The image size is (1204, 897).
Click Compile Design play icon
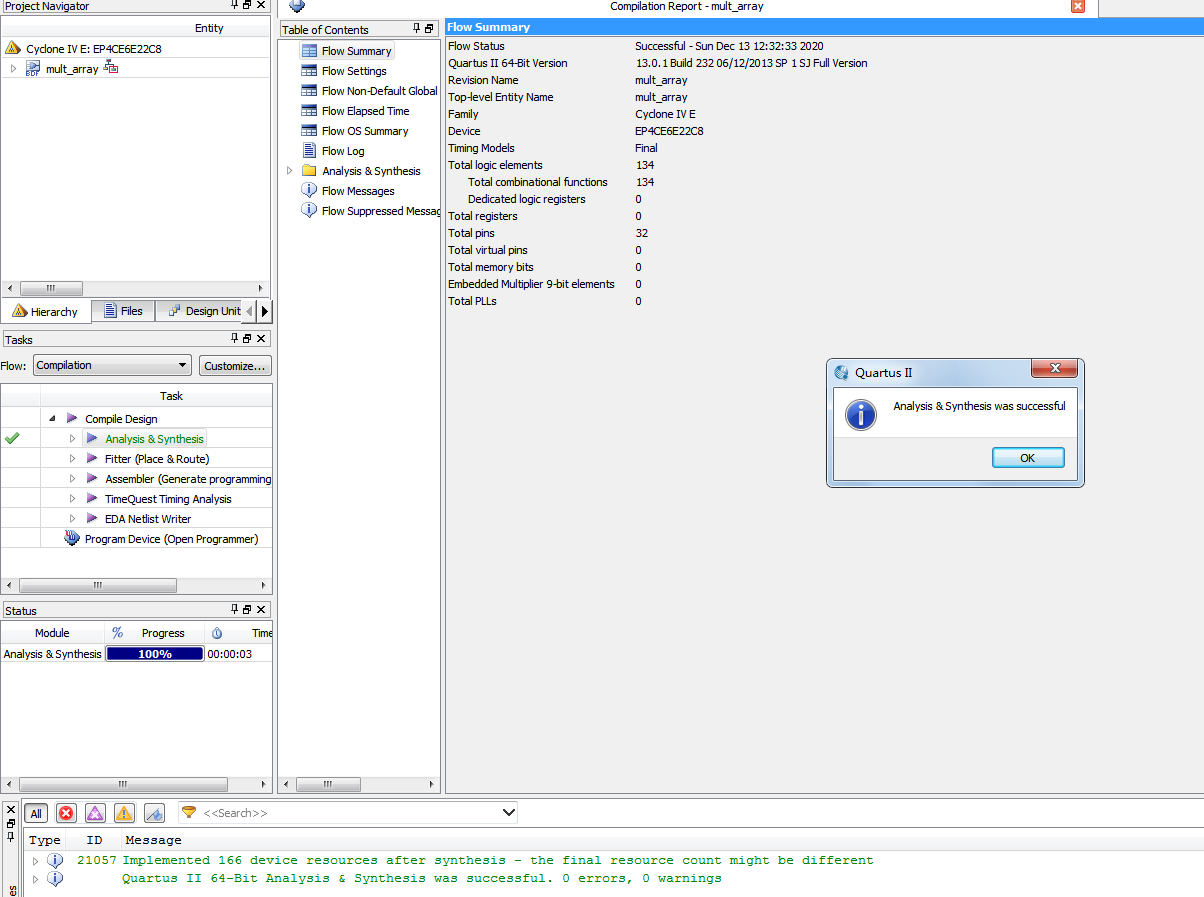pyautogui.click(x=72, y=418)
